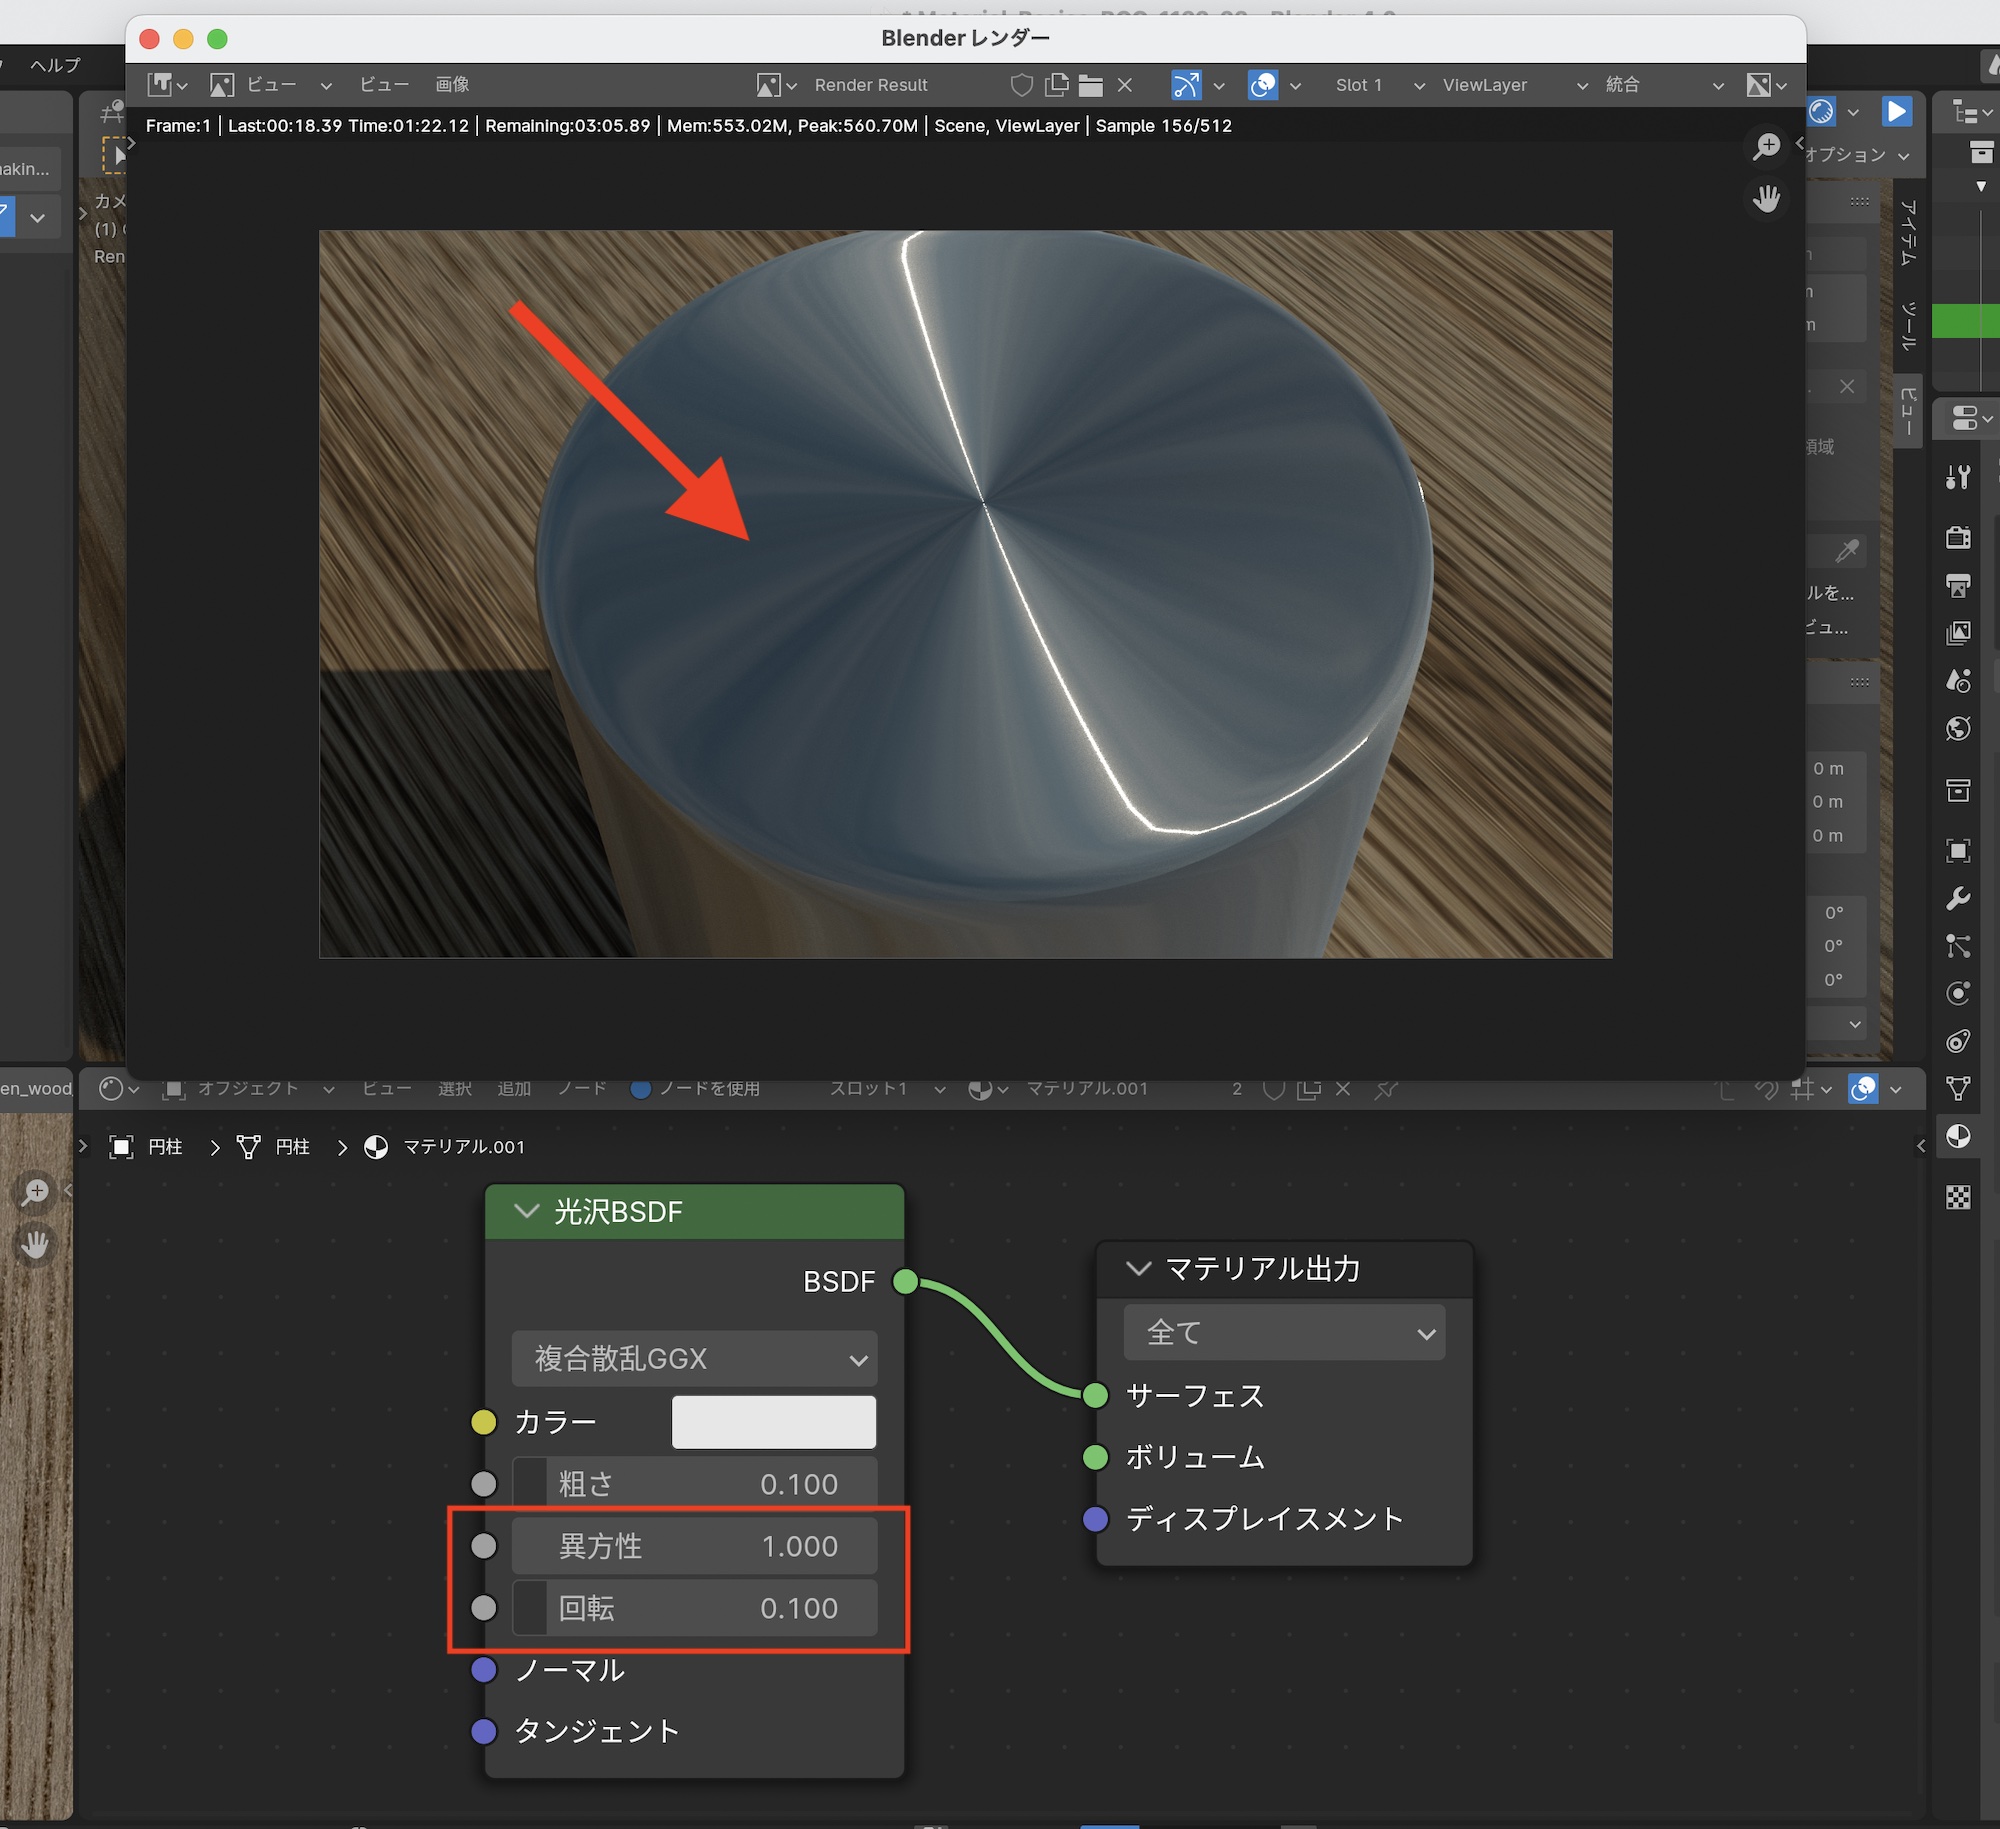Open the Multiscatter GGX distribution dropdown
Image resolution: width=2000 pixels, height=1829 pixels.
coord(694,1359)
